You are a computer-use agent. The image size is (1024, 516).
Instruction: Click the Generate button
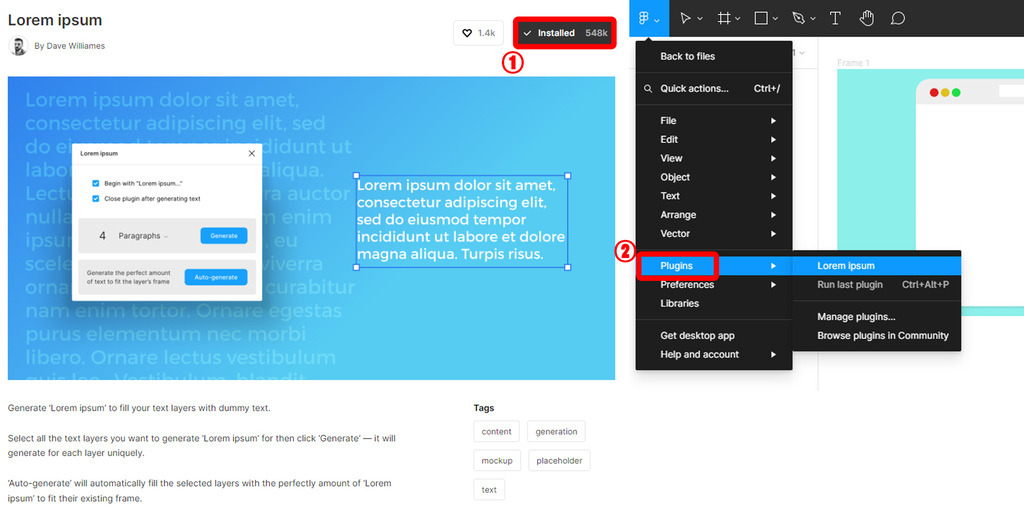tap(224, 236)
